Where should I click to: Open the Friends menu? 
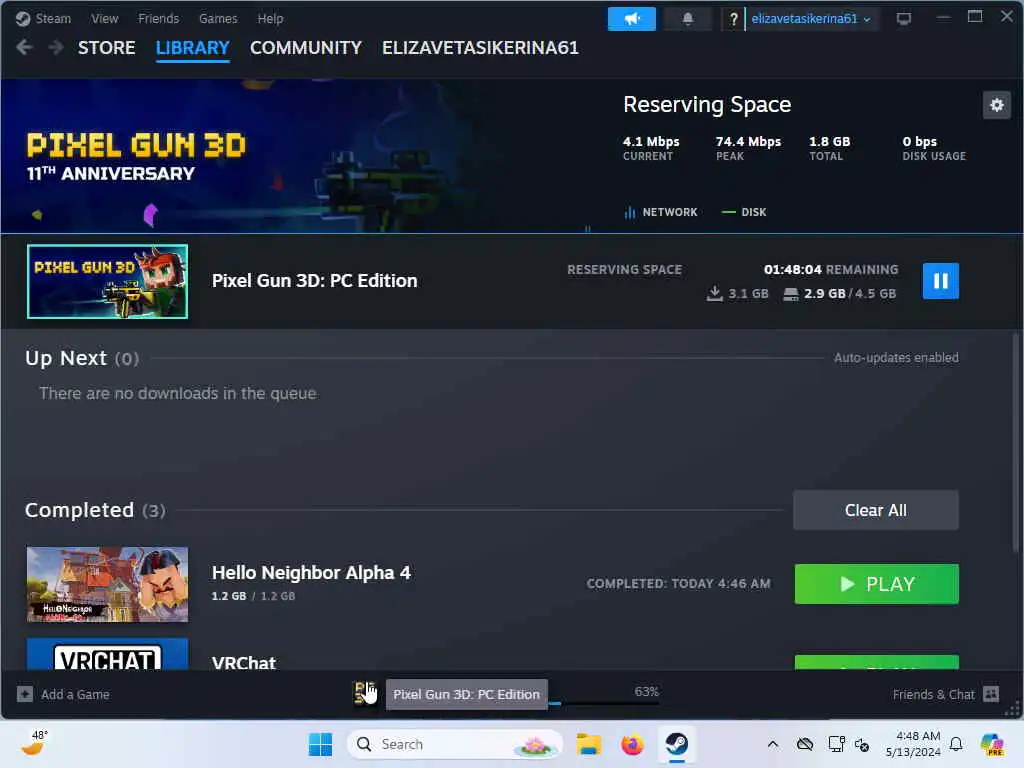pyautogui.click(x=159, y=18)
